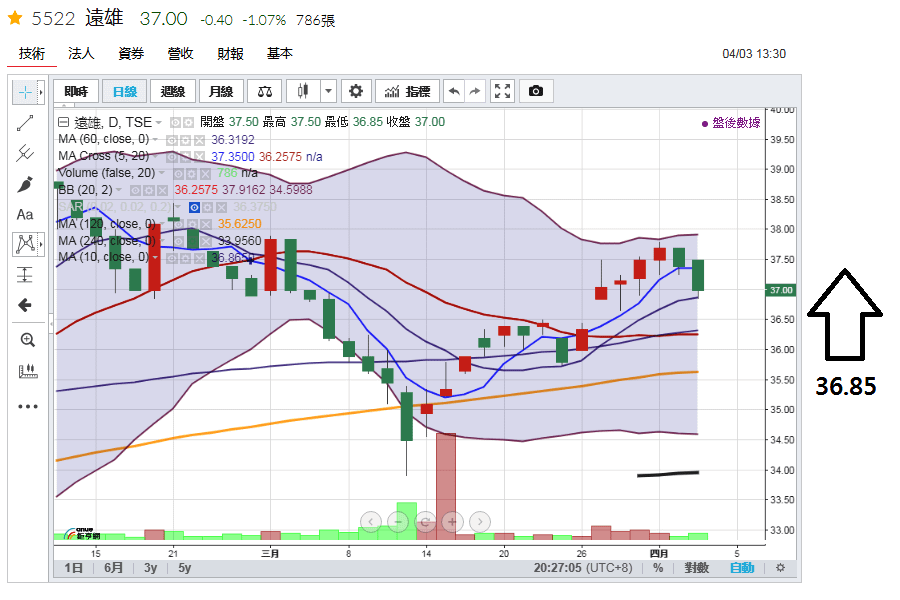Open chart settings gear in toolbar
900x600 pixels.
click(356, 91)
